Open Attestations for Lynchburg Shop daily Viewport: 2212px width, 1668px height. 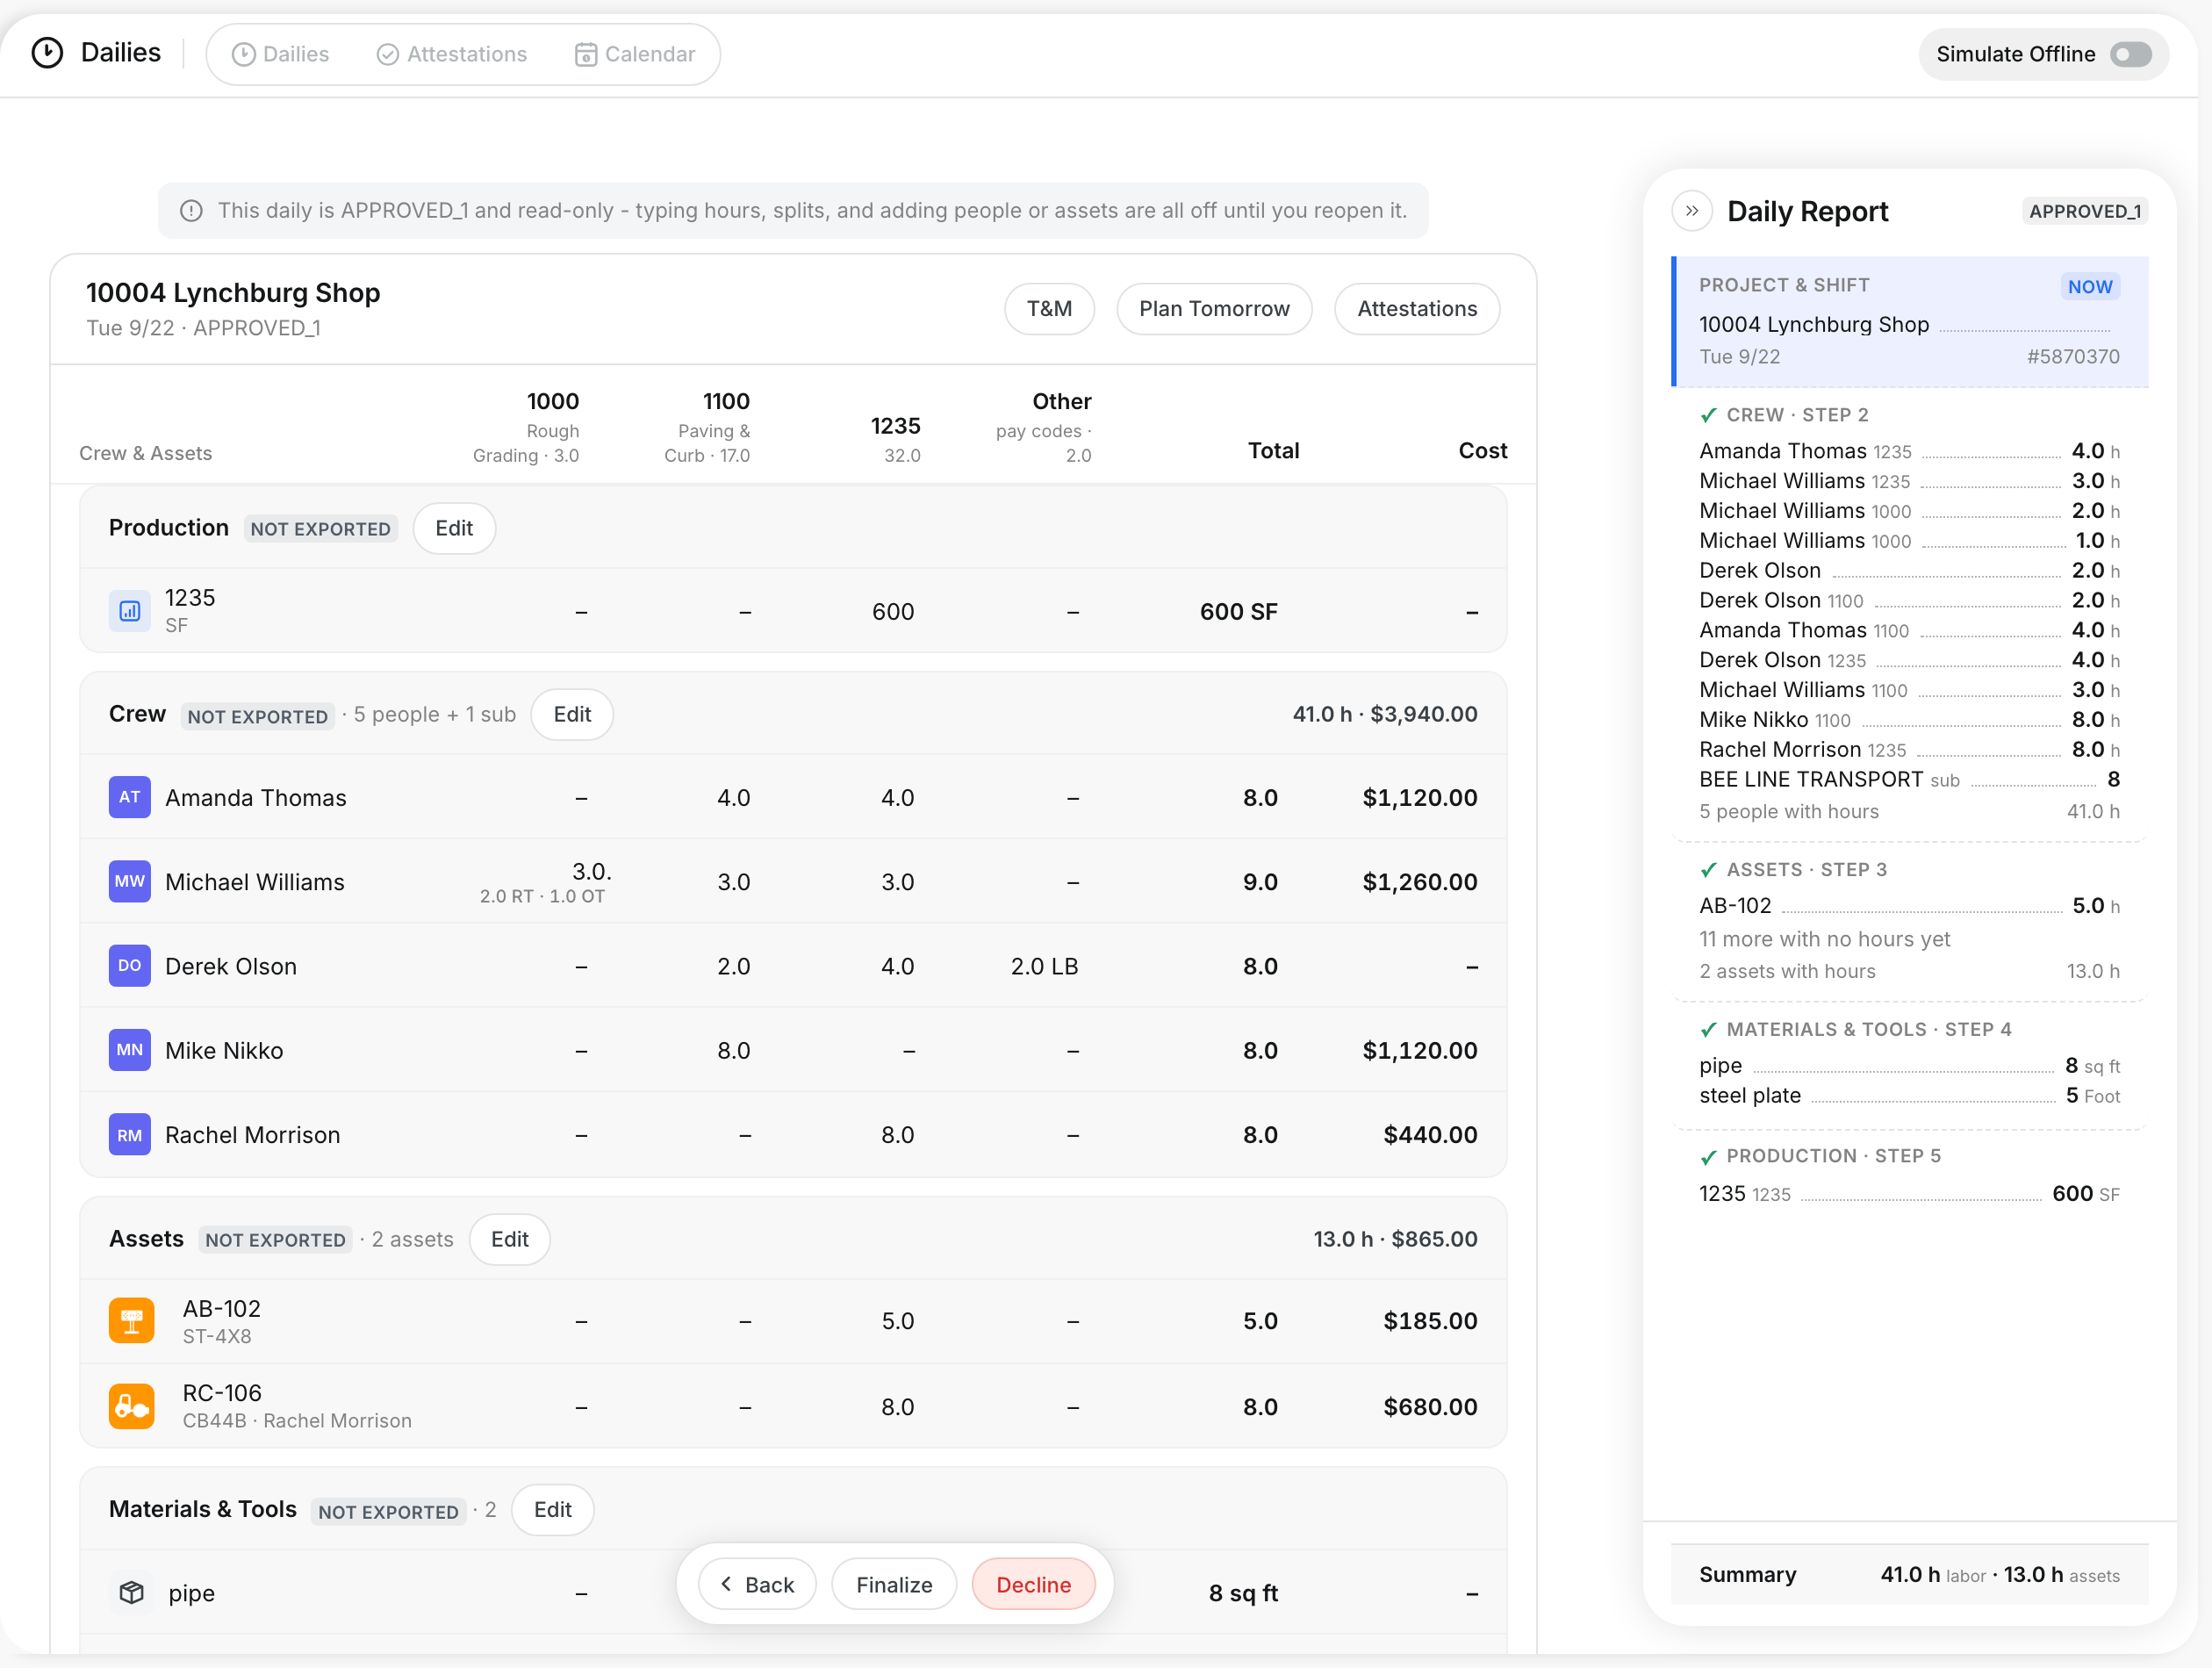click(1416, 309)
